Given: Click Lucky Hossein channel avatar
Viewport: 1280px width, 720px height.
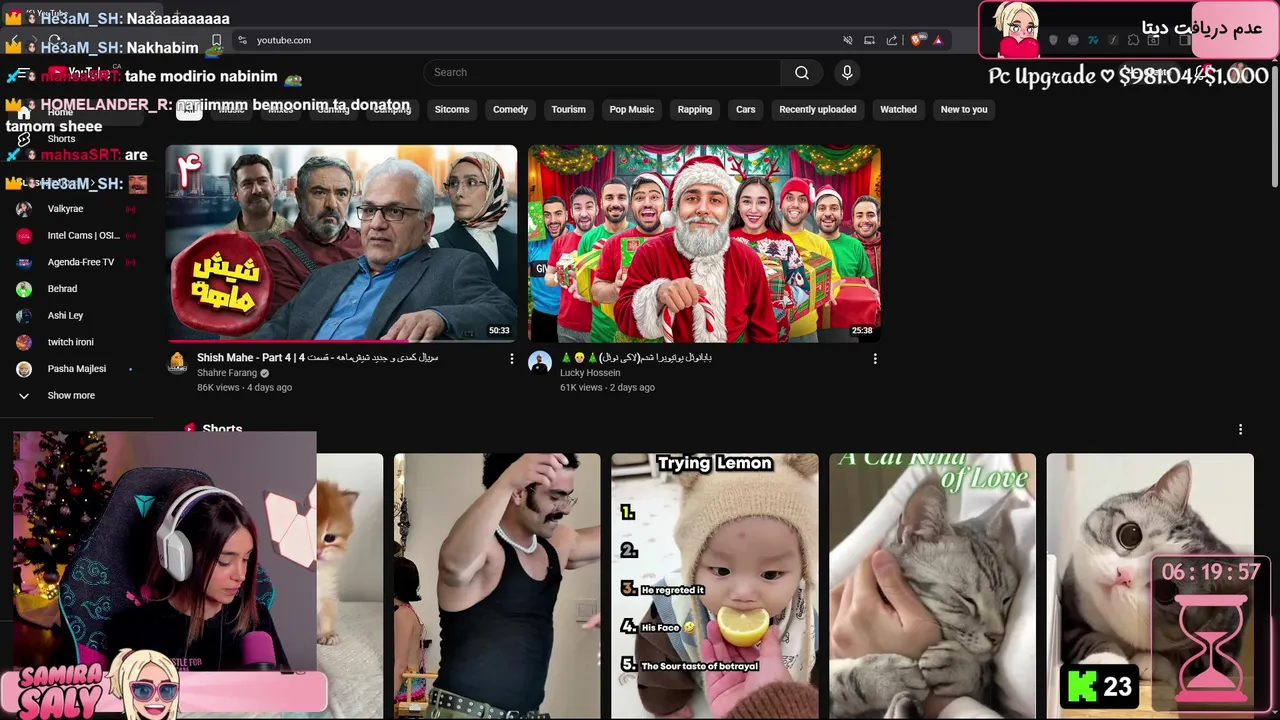Looking at the screenshot, I should (x=540, y=362).
